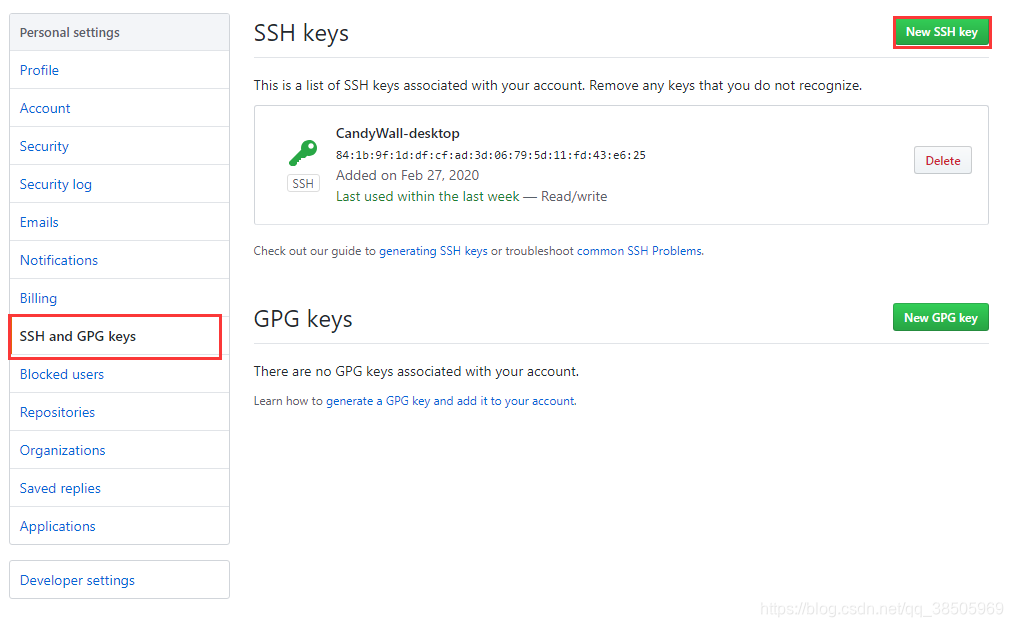Image resolution: width=1013 pixels, height=627 pixels.
Task: Click the Read/write permission text
Action: click(x=574, y=196)
